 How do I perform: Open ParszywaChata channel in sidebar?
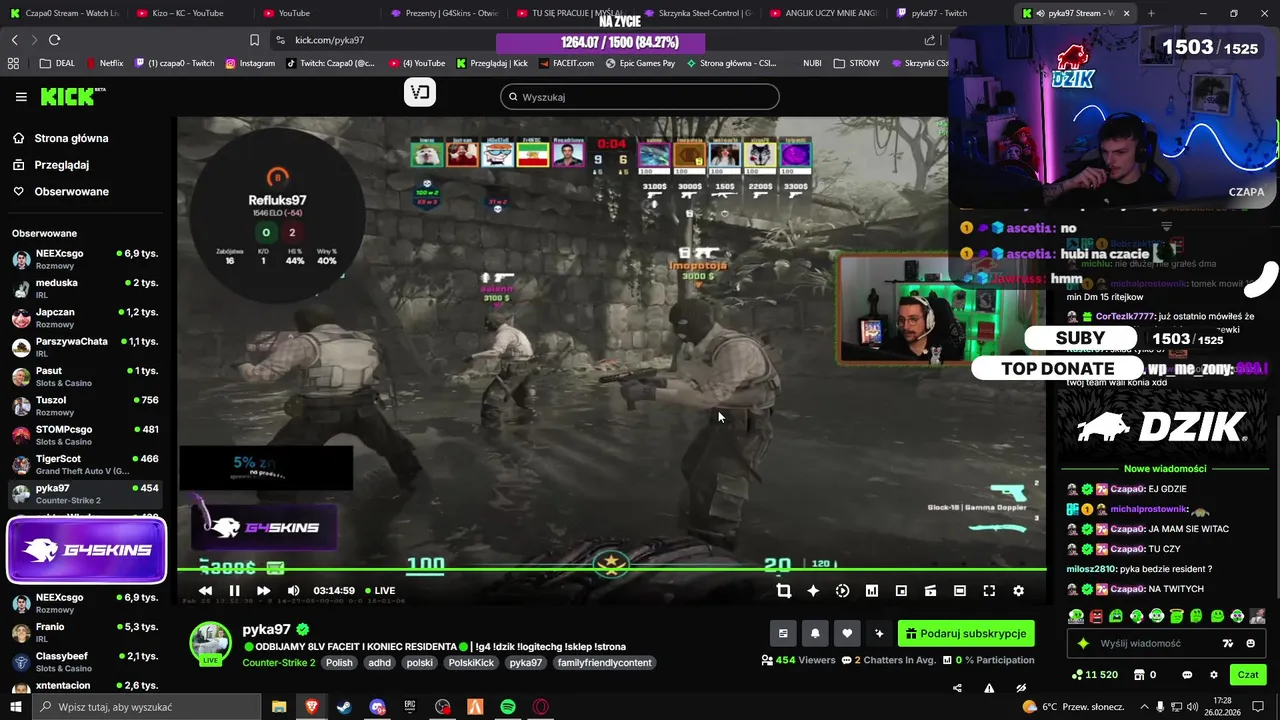[85, 347]
